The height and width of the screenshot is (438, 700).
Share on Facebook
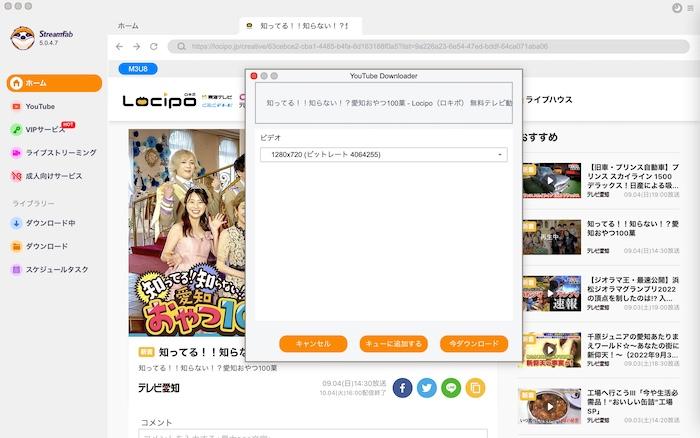coord(402,388)
